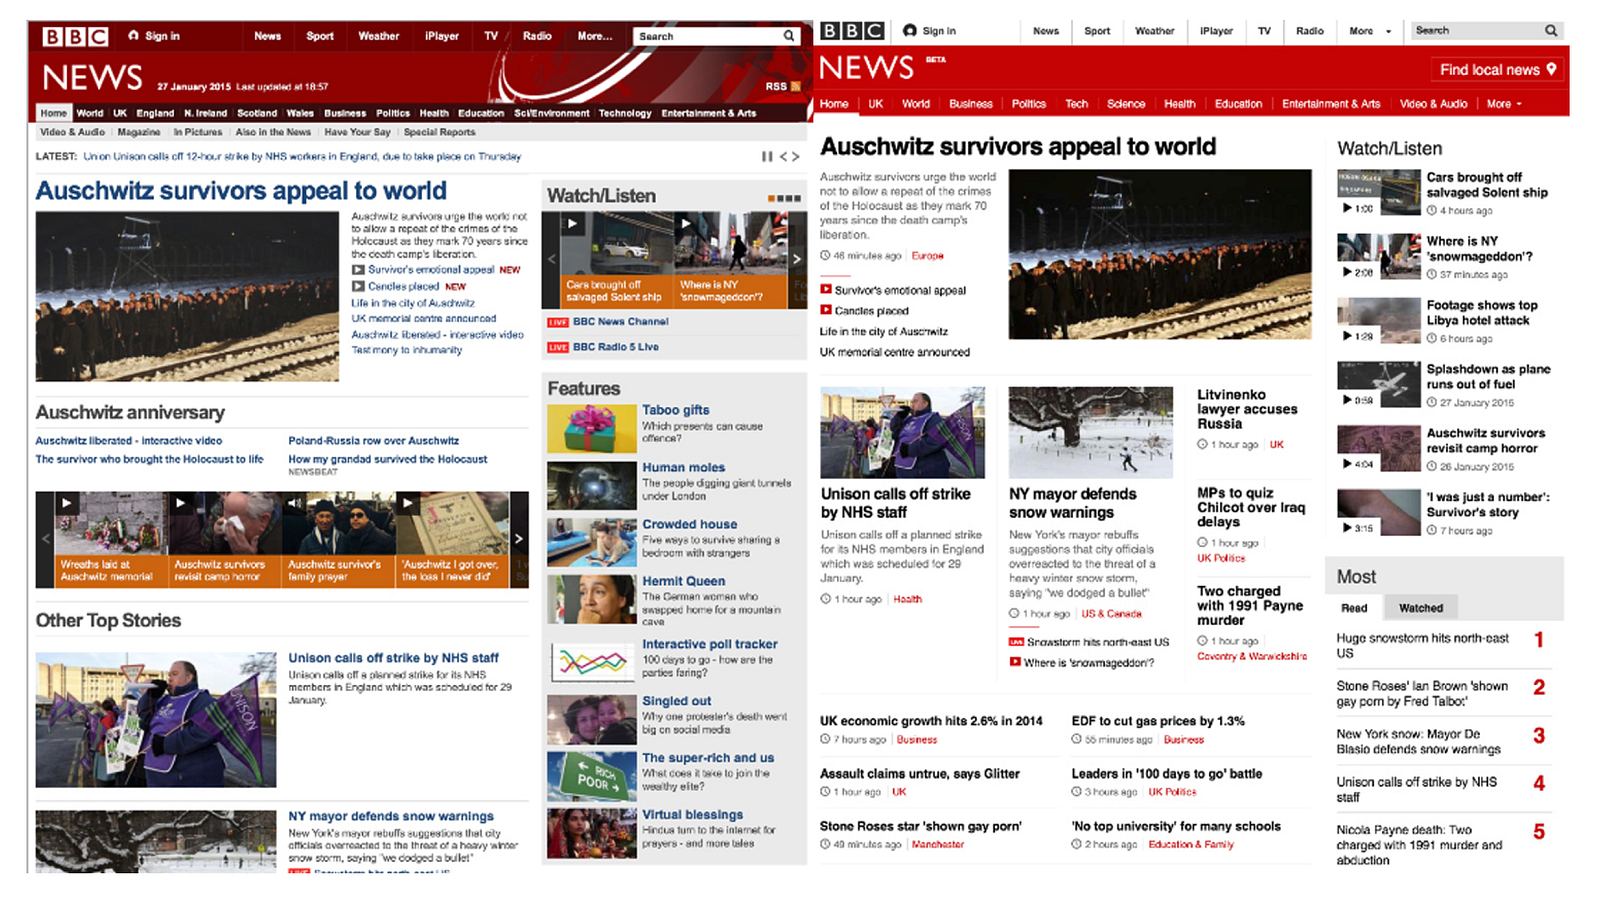
Task: Open the 'Poland-Russia row over Auschwitz' link
Action: (x=374, y=441)
